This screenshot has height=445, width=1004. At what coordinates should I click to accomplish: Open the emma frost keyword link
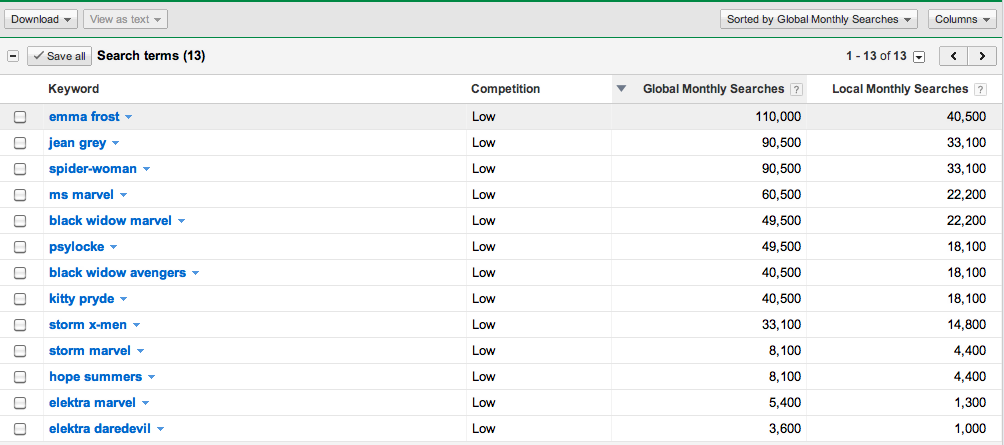pyautogui.click(x=84, y=117)
